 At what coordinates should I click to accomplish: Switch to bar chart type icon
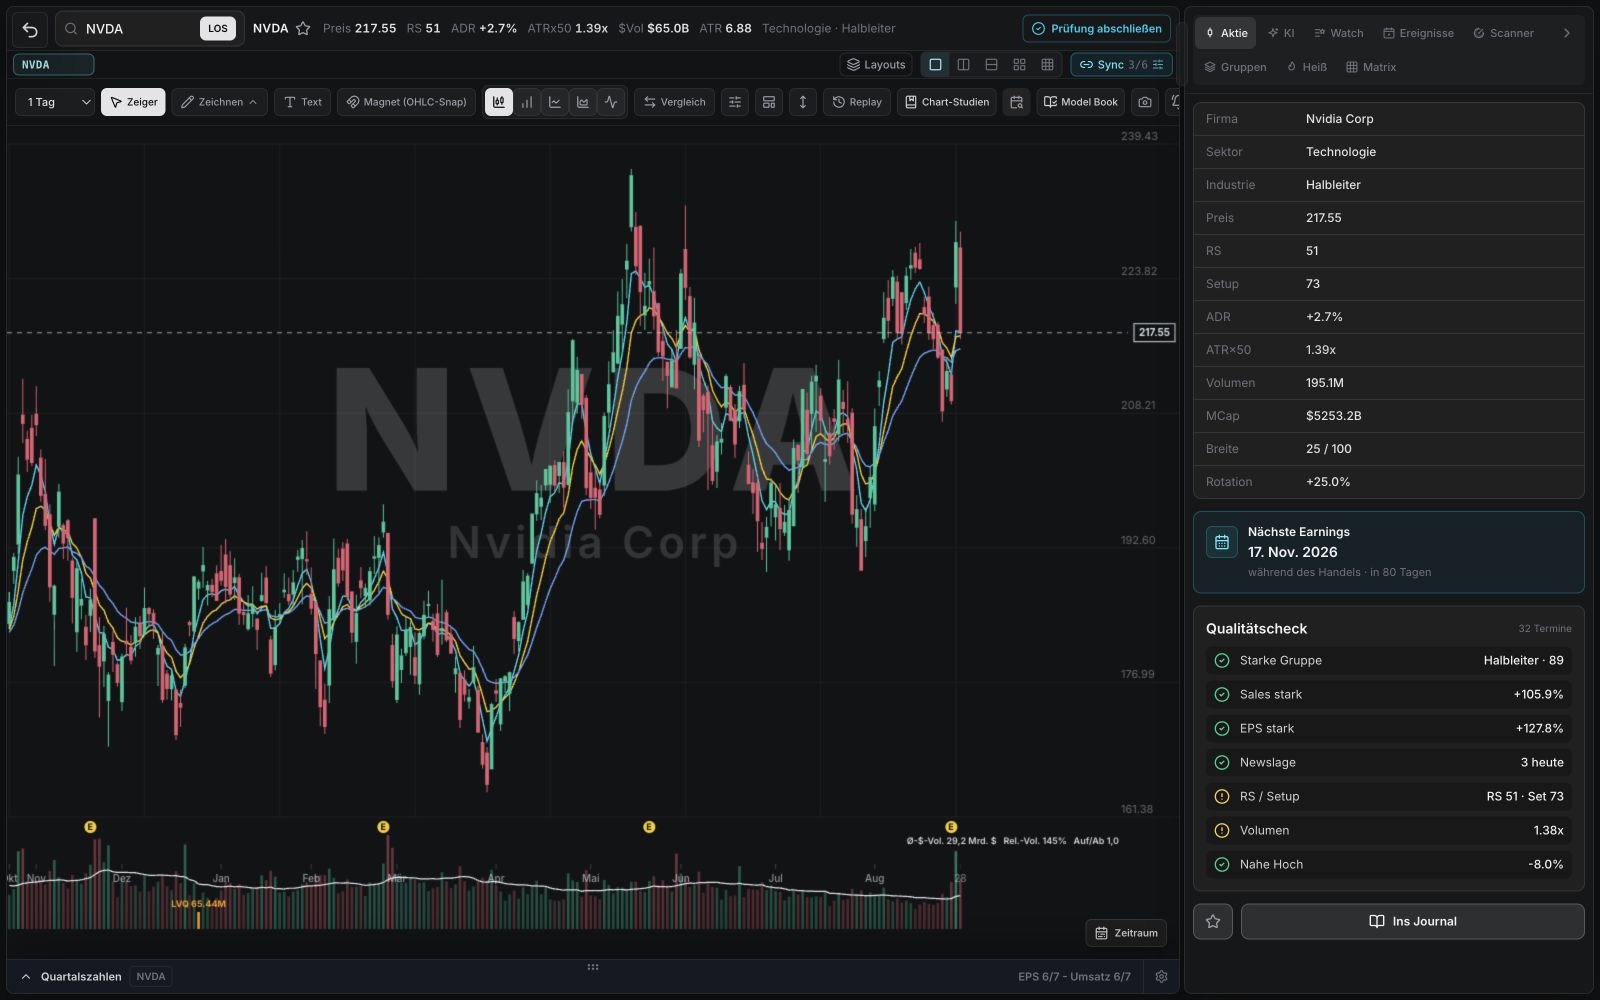tap(527, 102)
